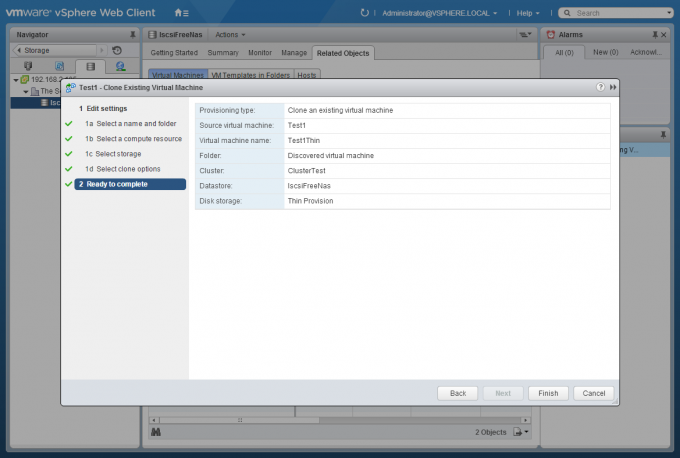The height and width of the screenshot is (458, 680).
Task: Expand the Help menu
Action: tap(528, 13)
